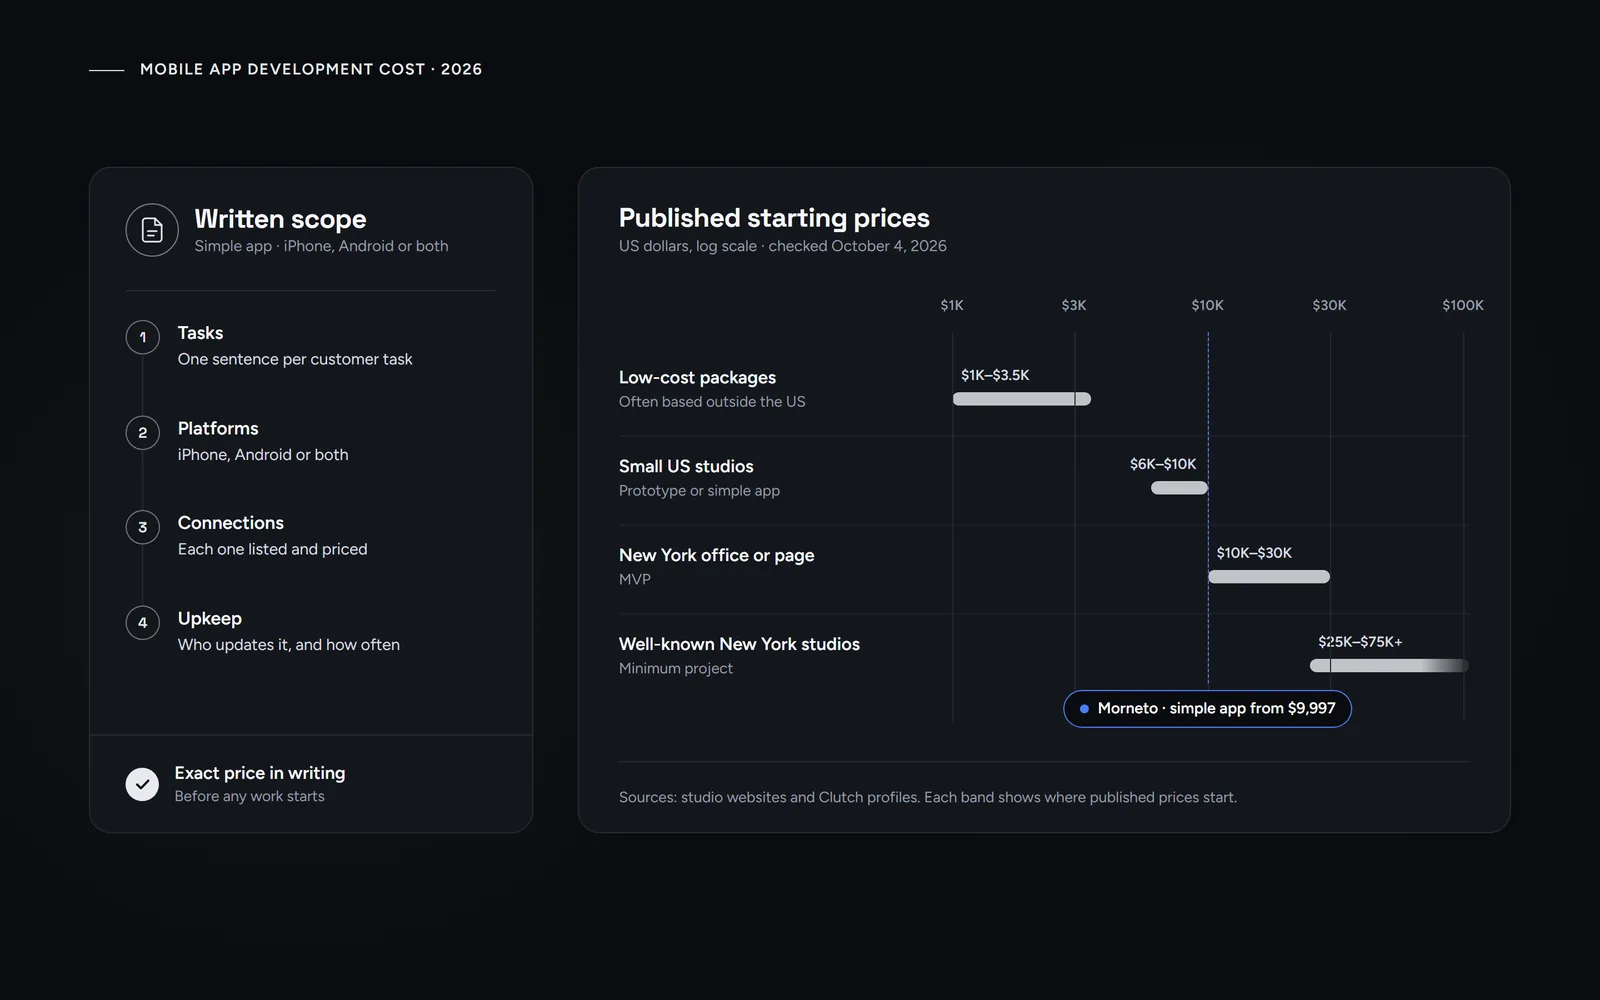Click the "Connections" step title
The image size is (1600, 1000).
(231, 523)
